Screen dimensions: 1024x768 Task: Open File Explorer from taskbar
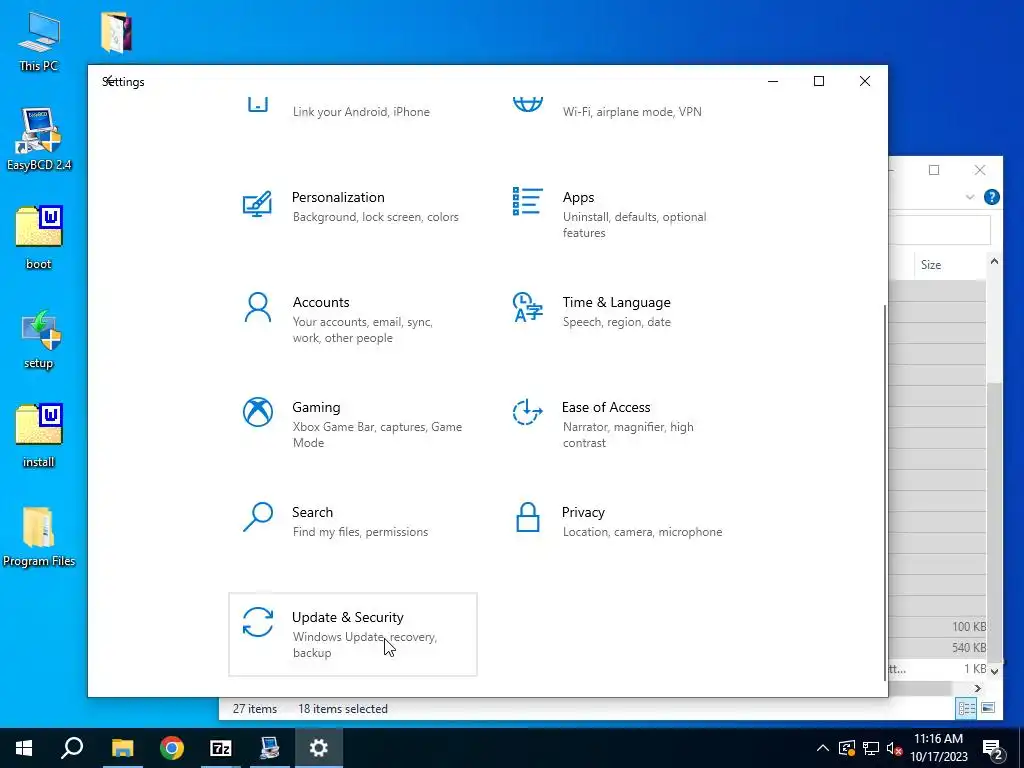(122, 748)
